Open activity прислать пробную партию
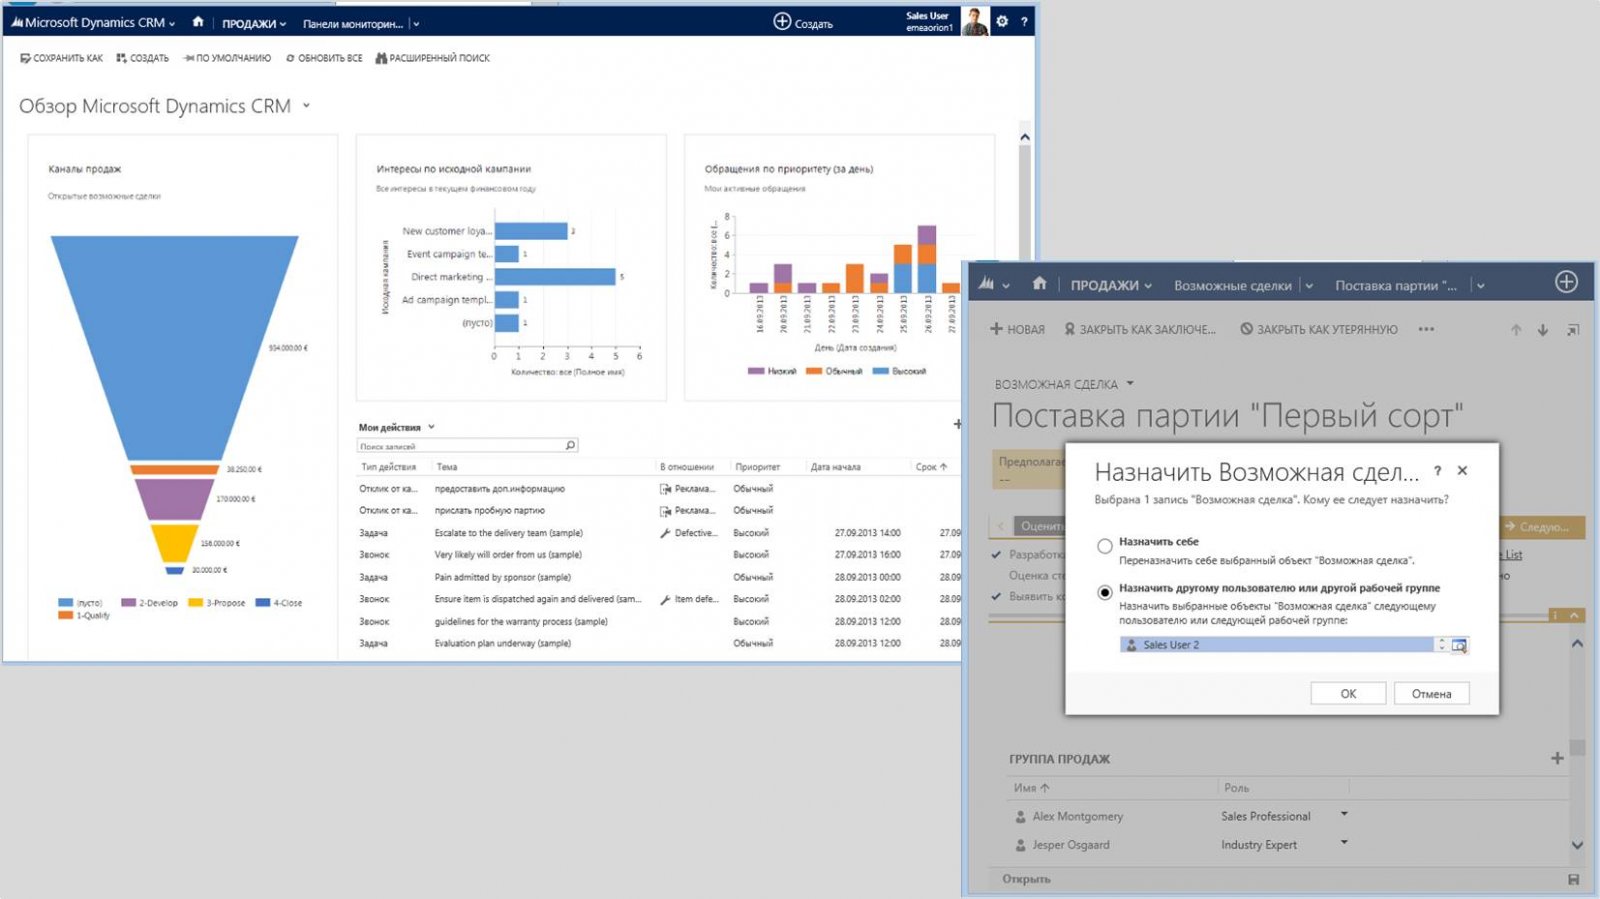The width and height of the screenshot is (1600, 899). [x=489, y=510]
